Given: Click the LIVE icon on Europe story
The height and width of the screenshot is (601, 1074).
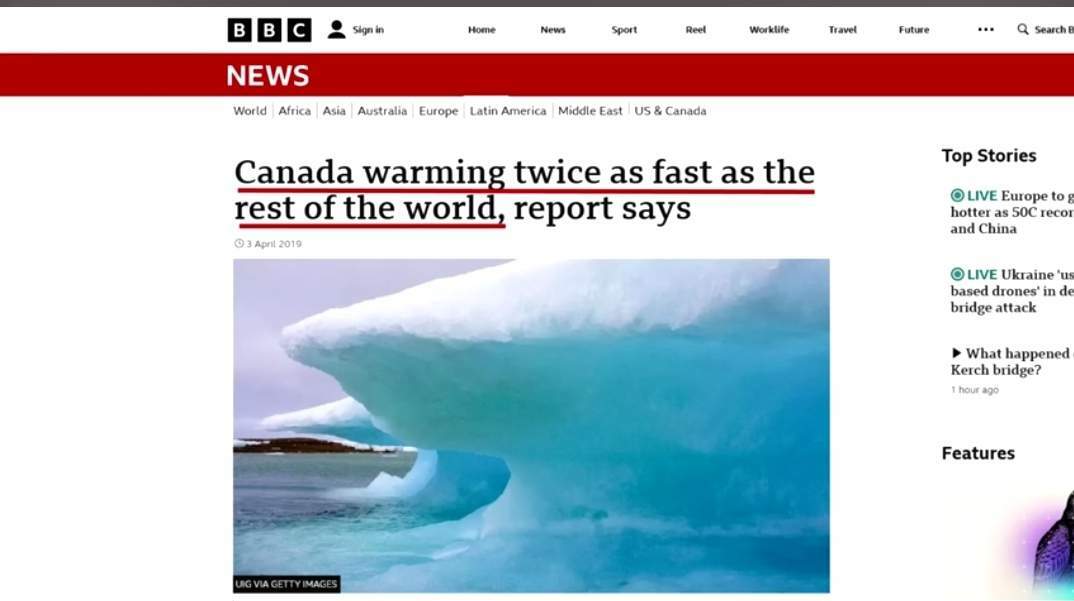Looking at the screenshot, I should pos(958,195).
